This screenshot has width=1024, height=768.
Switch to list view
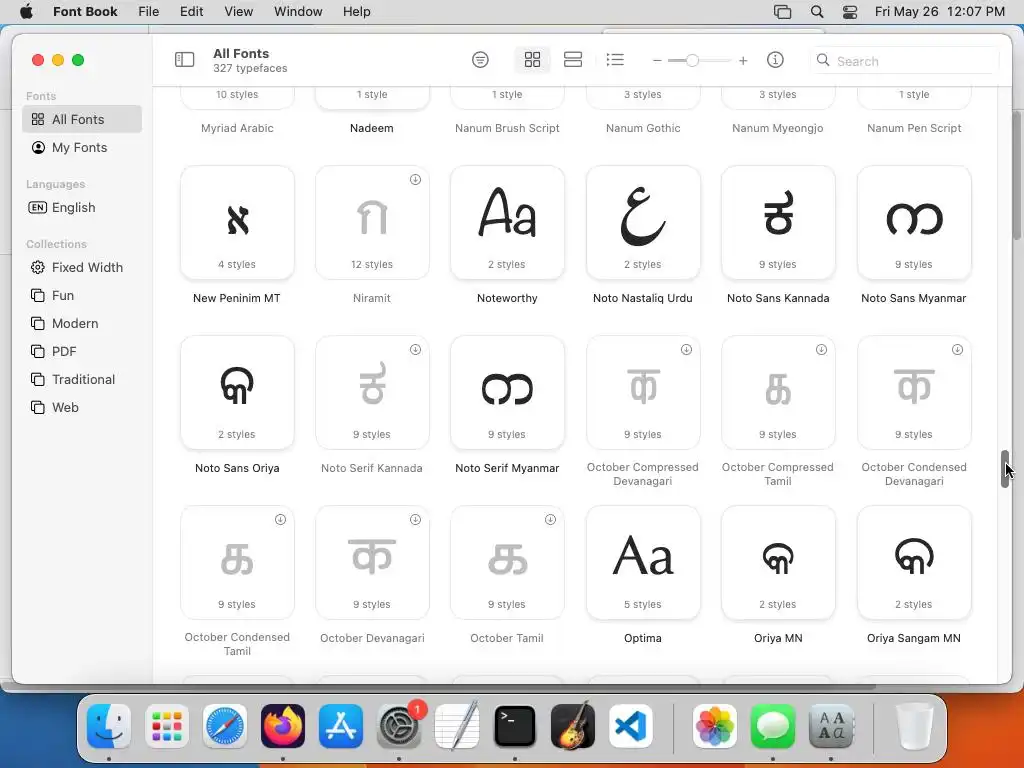(x=615, y=60)
